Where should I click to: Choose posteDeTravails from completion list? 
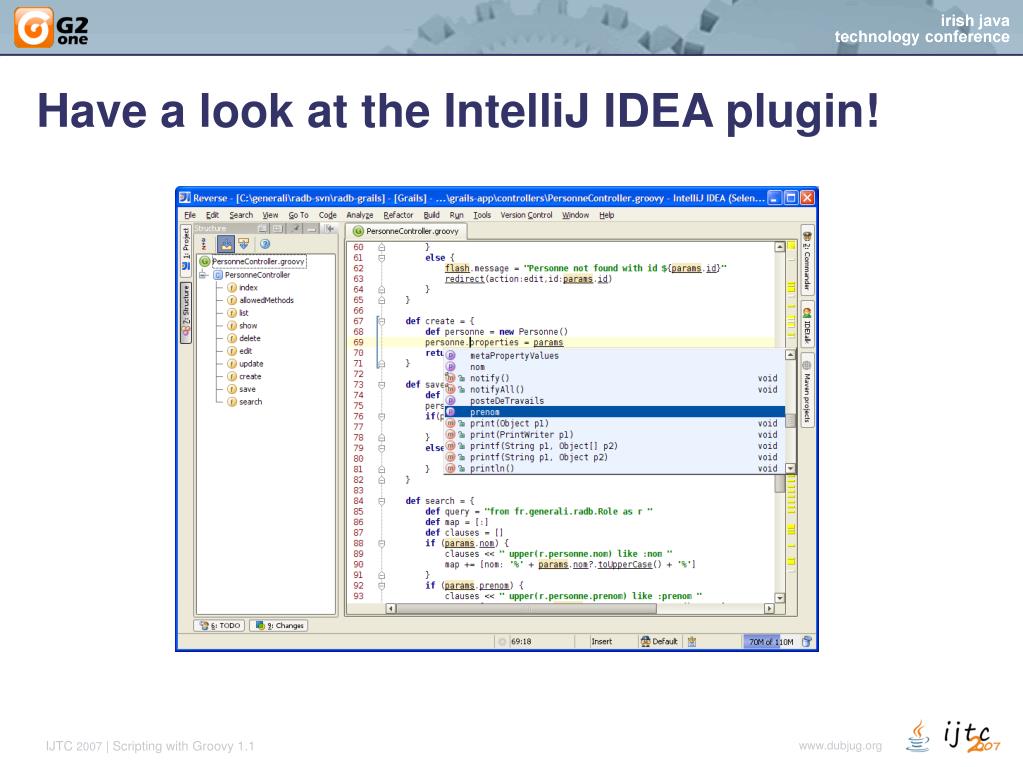pos(614,400)
